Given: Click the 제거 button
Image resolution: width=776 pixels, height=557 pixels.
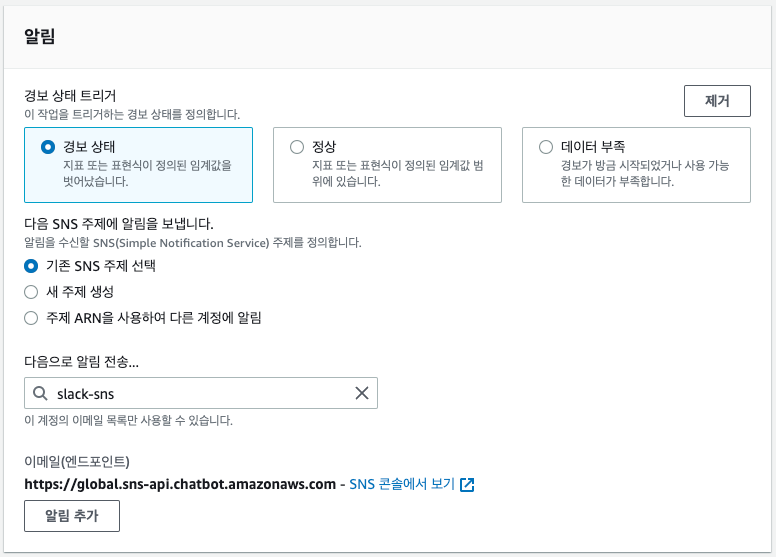Looking at the screenshot, I should (717, 101).
